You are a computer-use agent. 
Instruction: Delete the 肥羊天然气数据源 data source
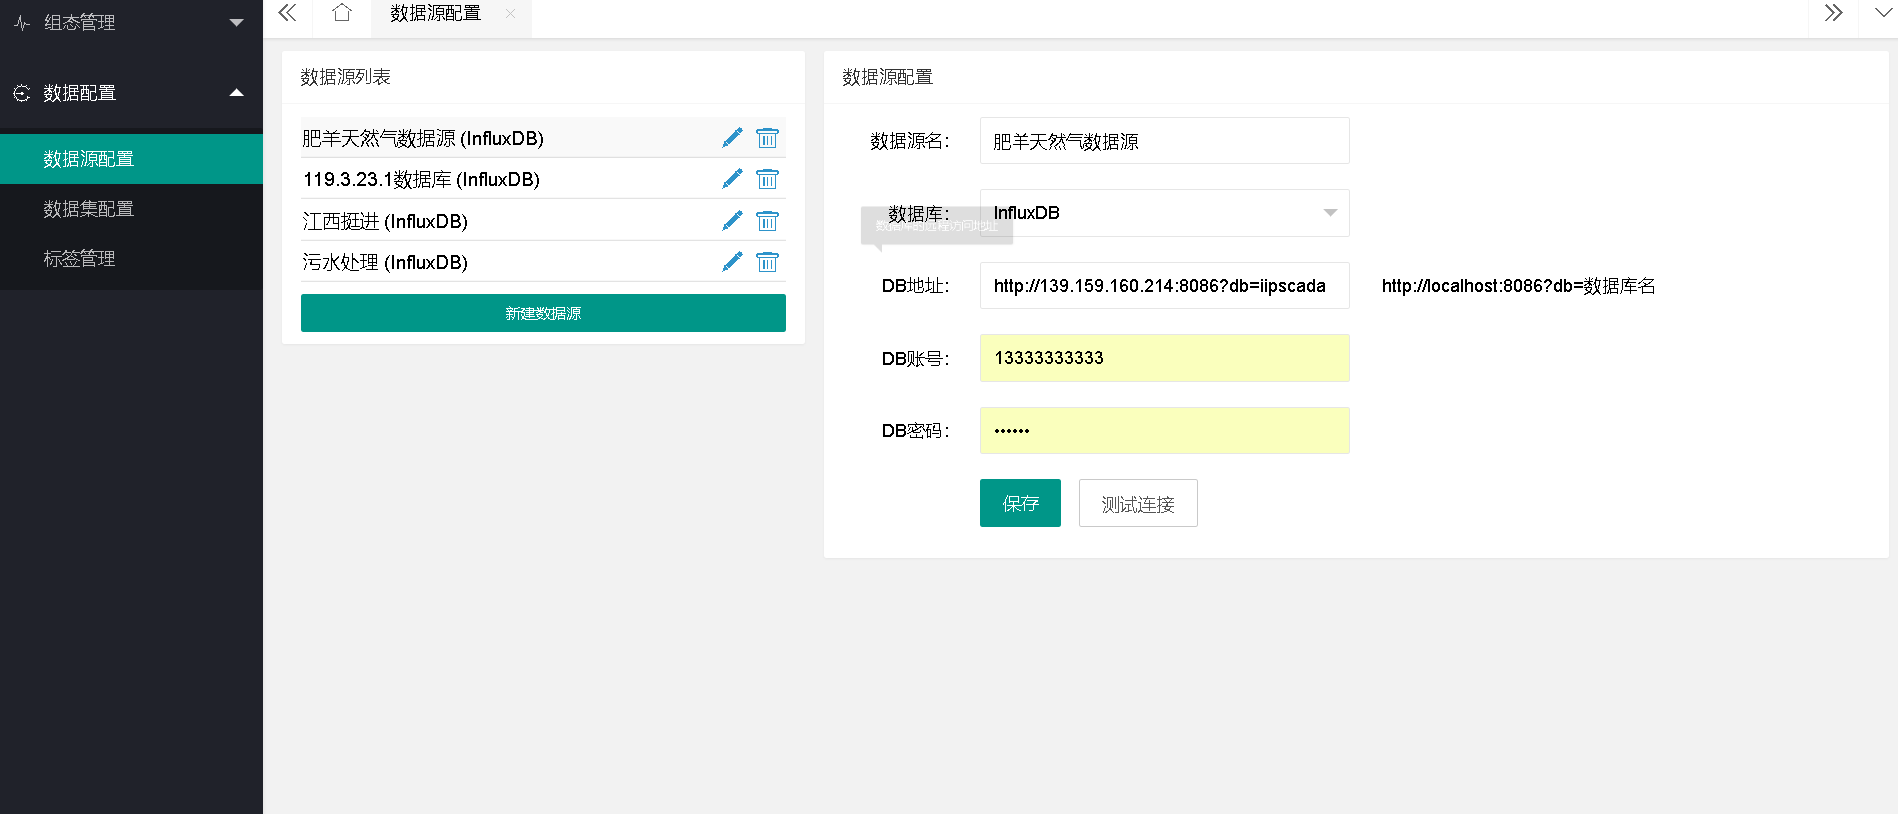pyautogui.click(x=767, y=138)
